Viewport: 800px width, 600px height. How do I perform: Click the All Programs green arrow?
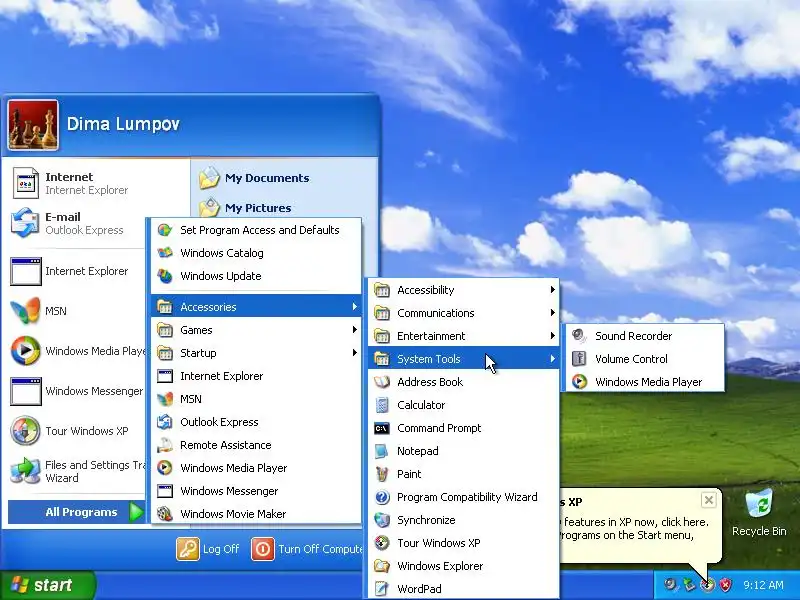[x=136, y=512]
